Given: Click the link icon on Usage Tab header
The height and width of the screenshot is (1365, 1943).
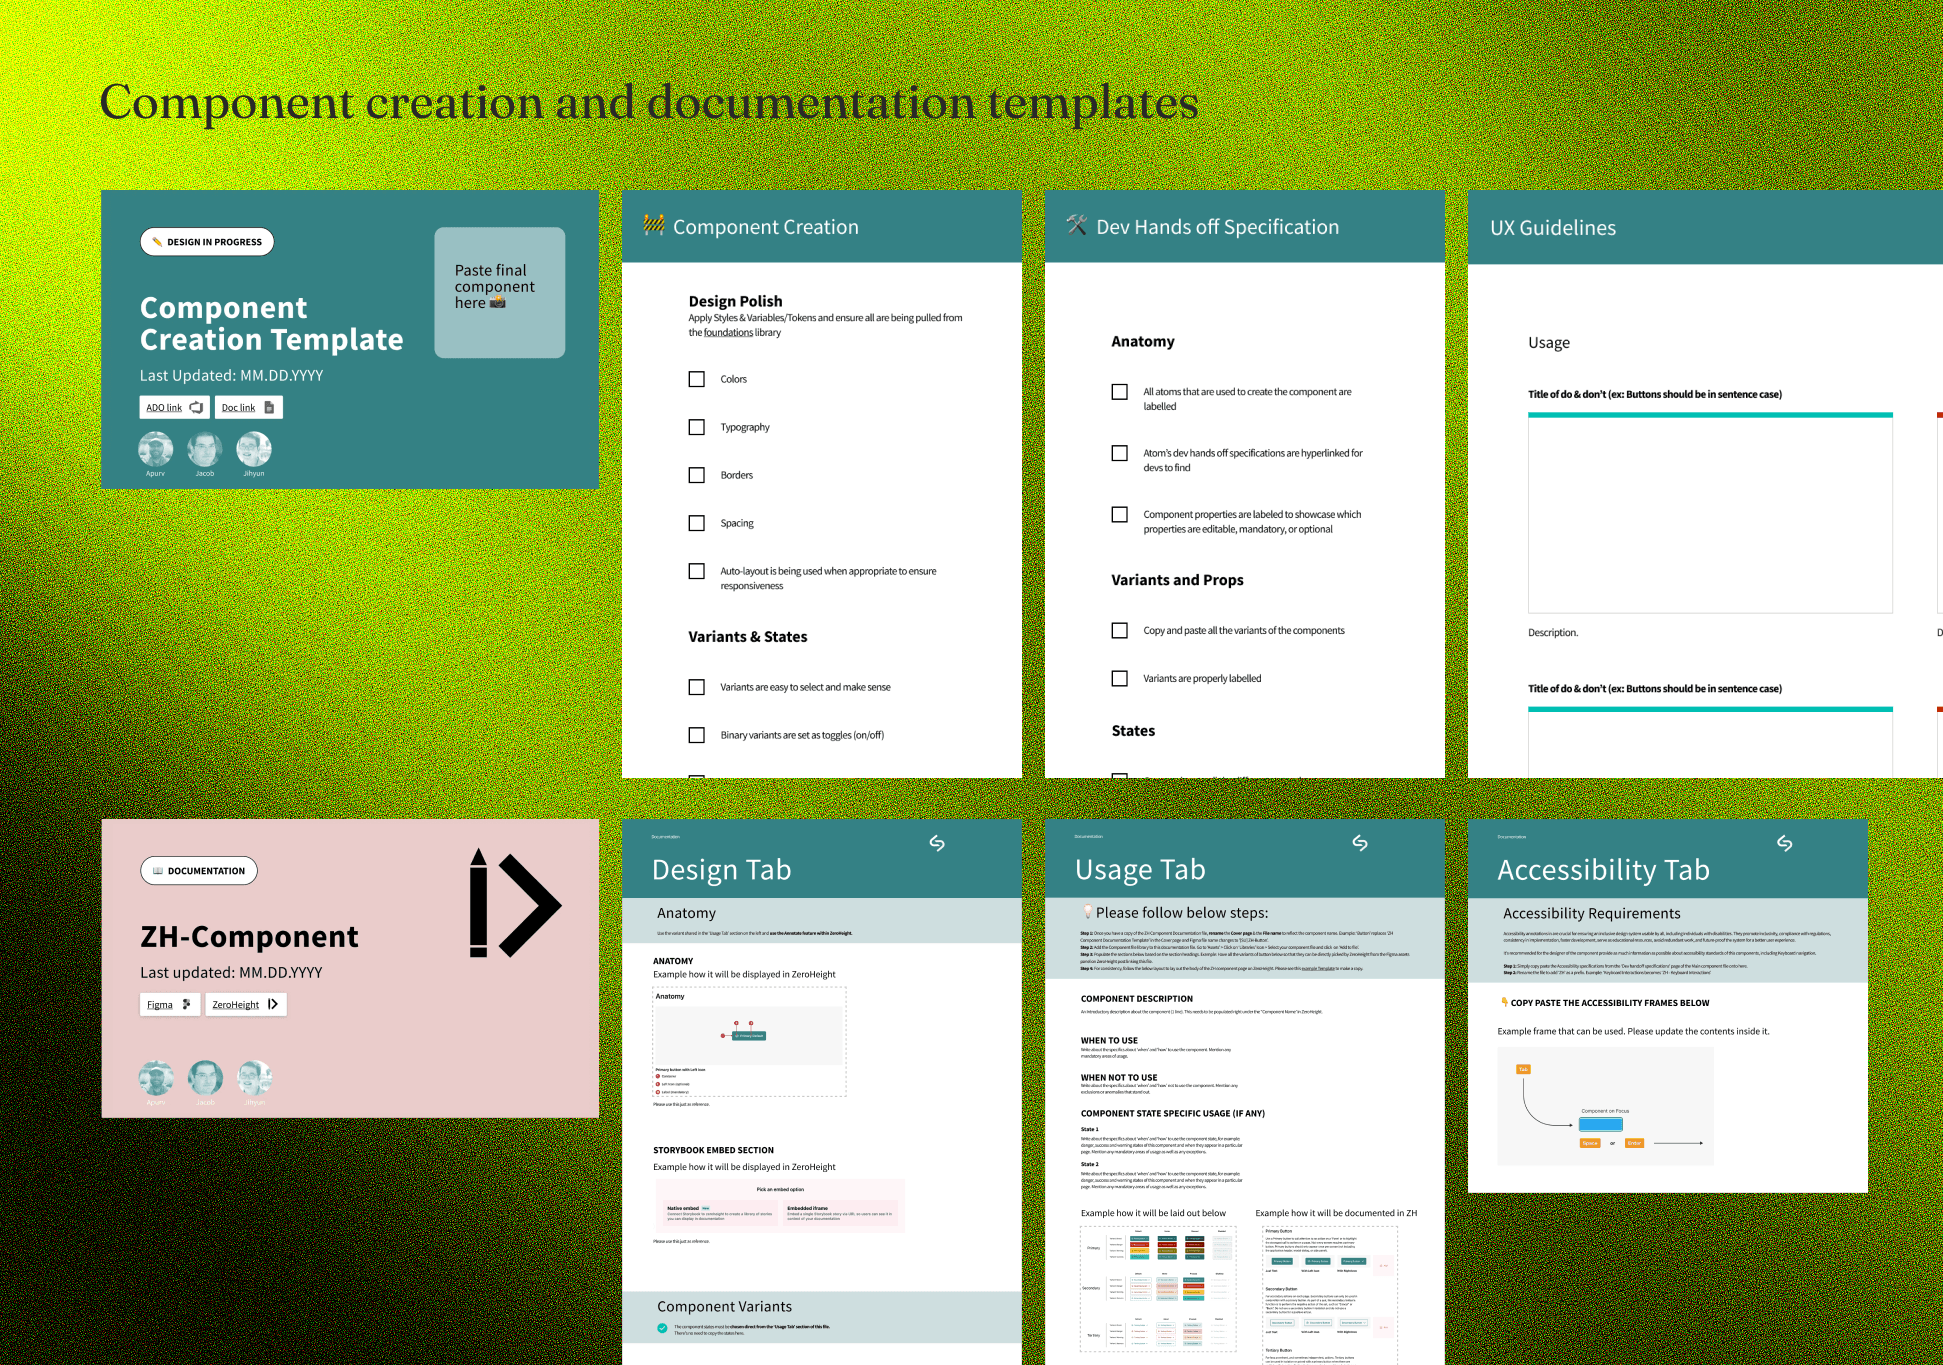Looking at the screenshot, I should click(1360, 843).
